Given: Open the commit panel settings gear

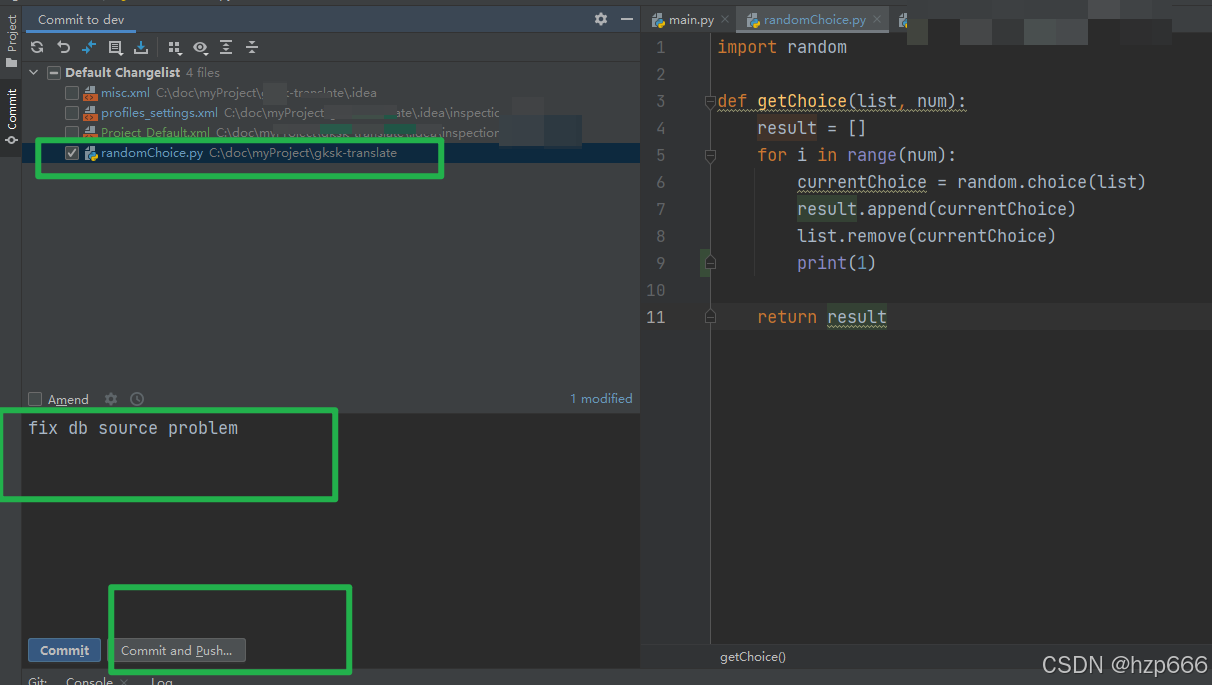Looking at the screenshot, I should pos(600,19).
